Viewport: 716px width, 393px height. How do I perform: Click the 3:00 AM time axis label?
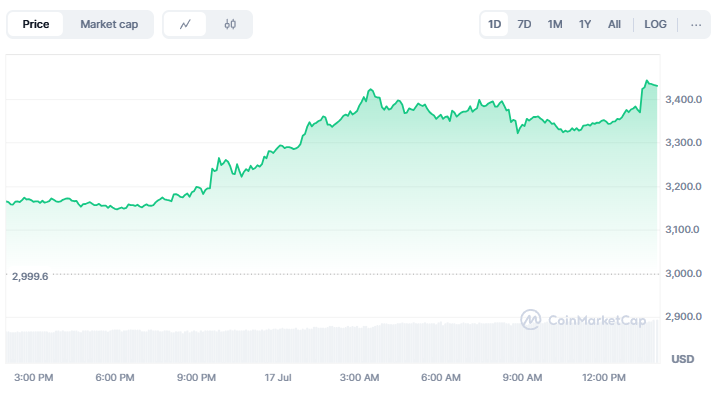(359, 377)
